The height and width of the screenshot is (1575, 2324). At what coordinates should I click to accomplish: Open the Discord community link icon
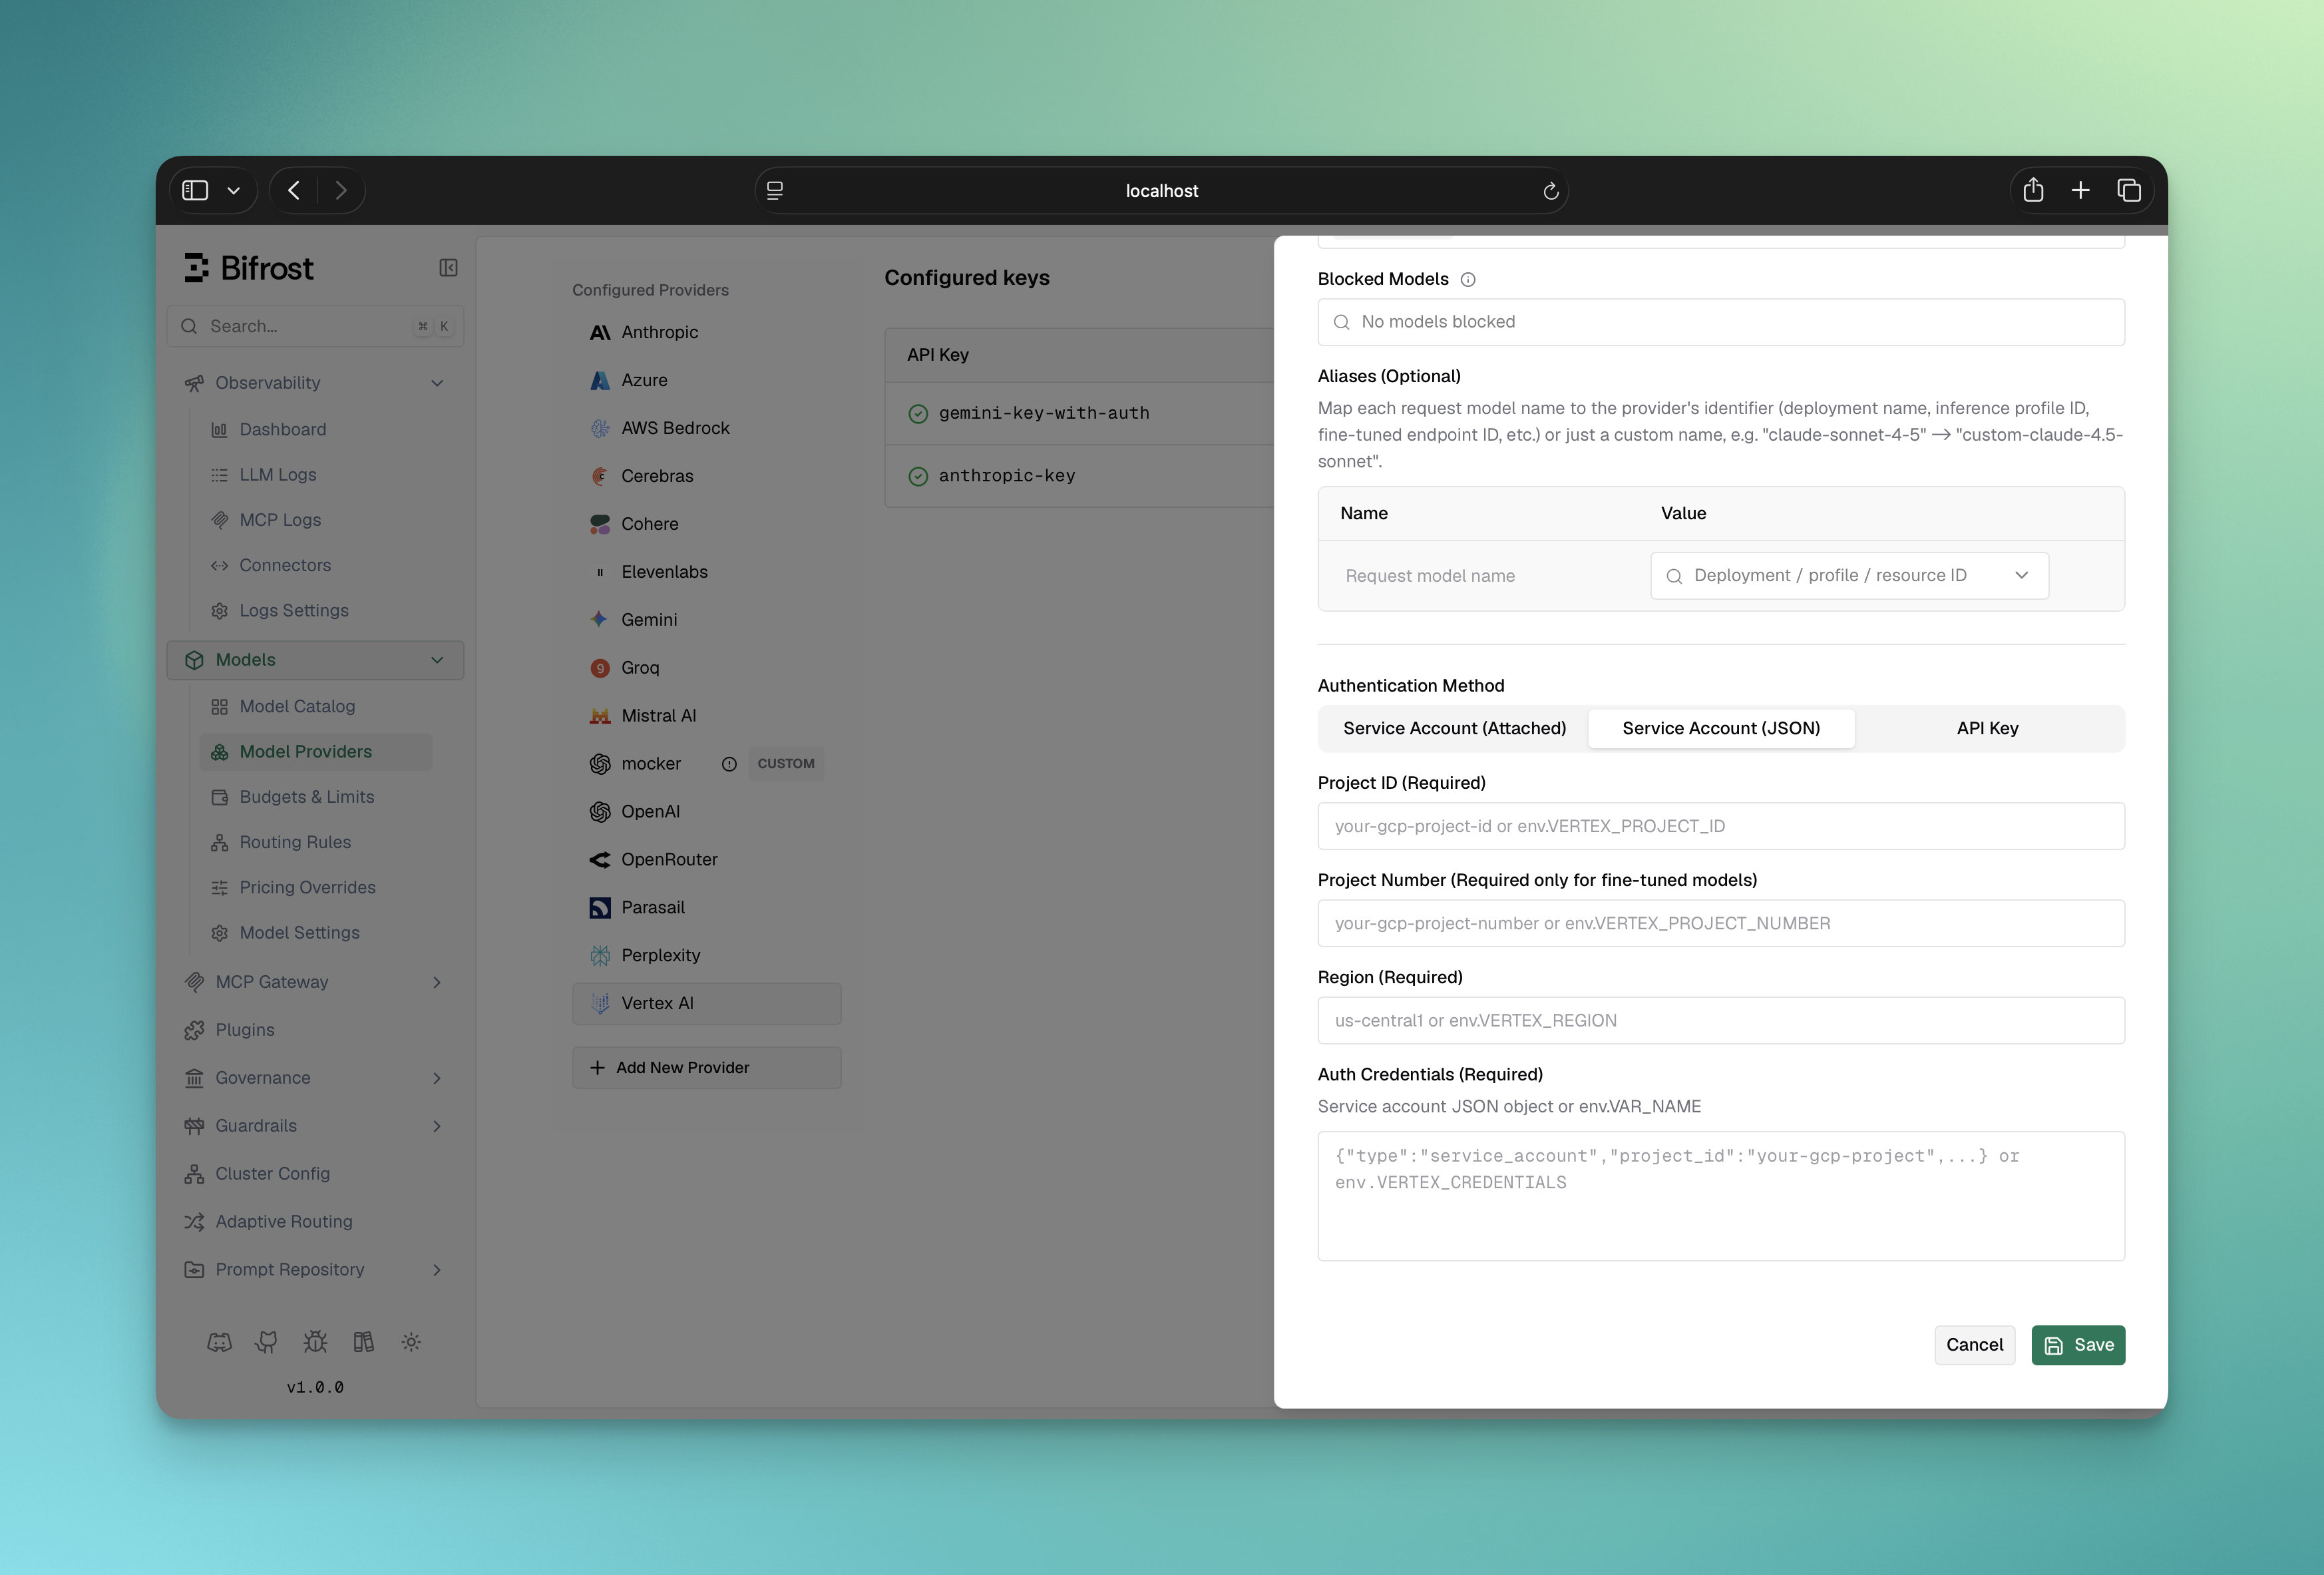[x=219, y=1342]
